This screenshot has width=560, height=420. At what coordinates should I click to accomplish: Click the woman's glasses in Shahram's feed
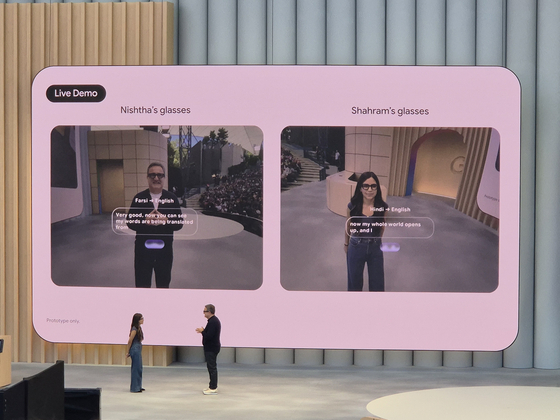pyautogui.click(x=369, y=186)
